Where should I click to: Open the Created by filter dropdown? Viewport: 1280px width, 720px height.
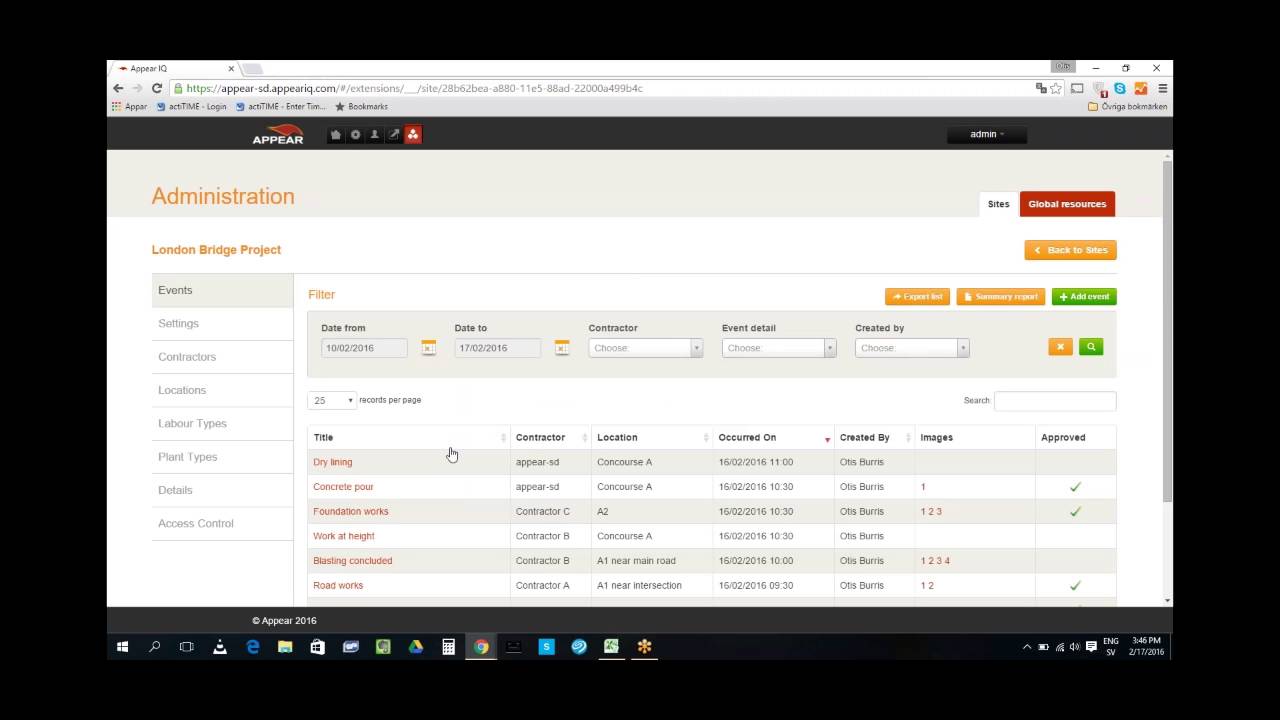pos(912,348)
